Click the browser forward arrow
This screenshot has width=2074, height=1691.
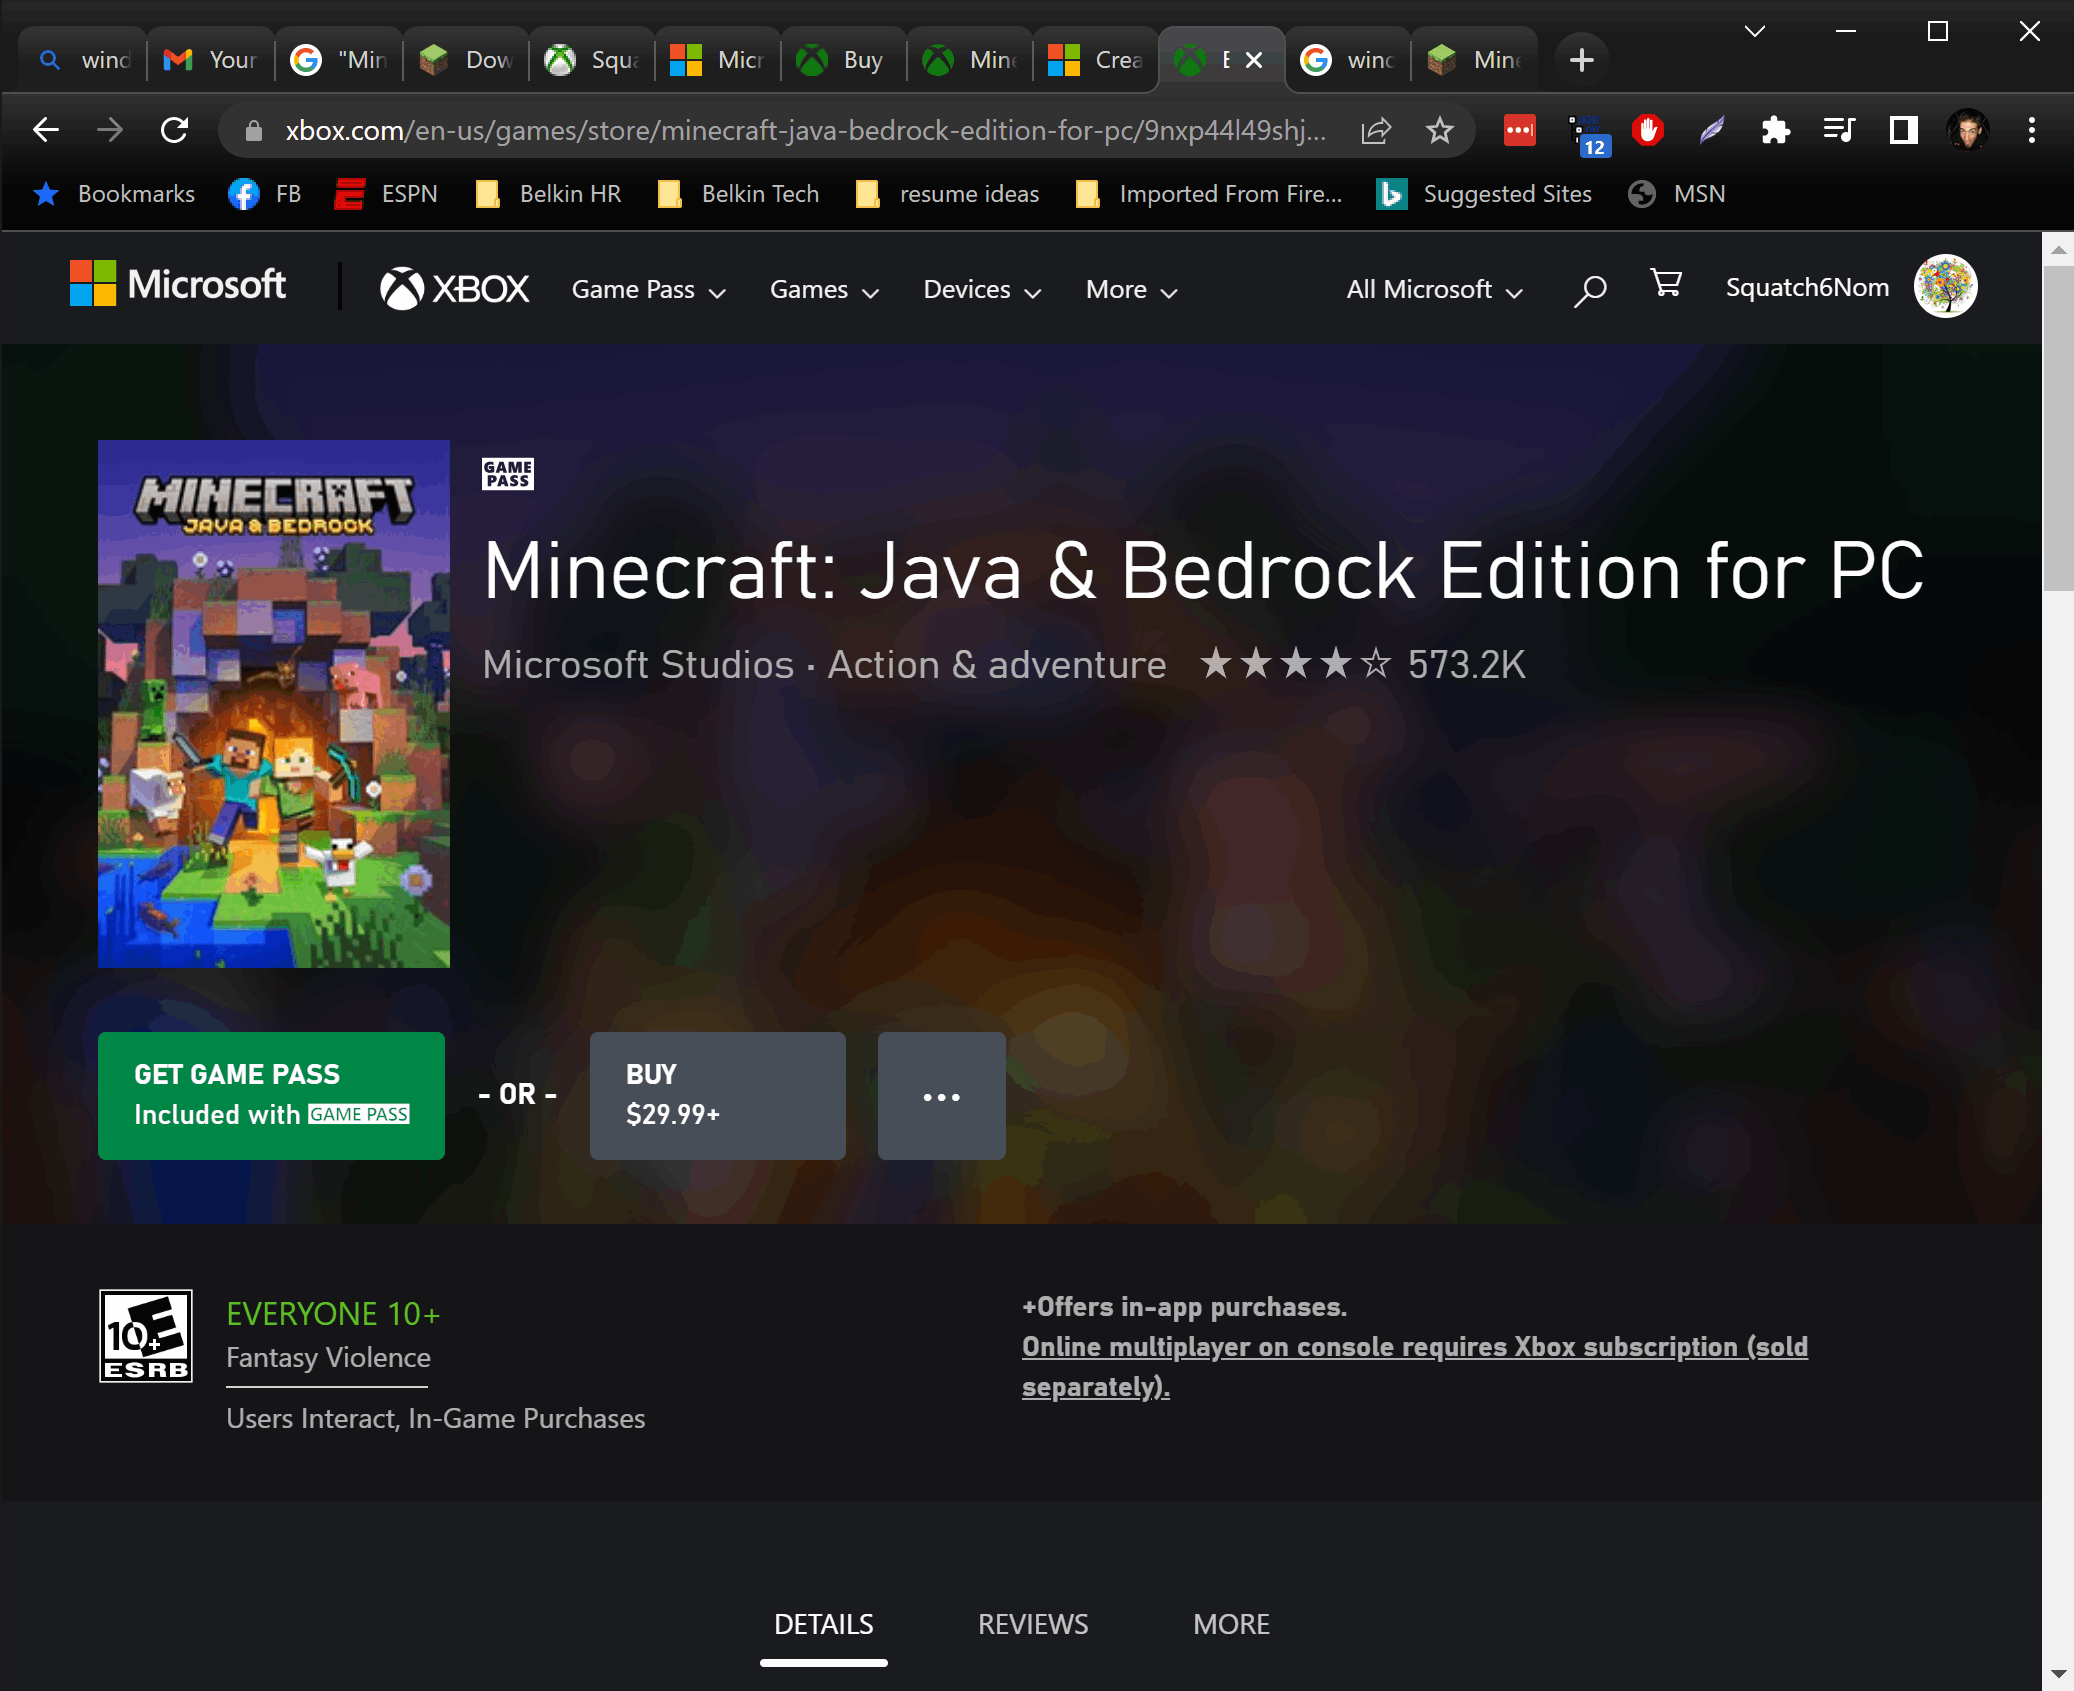[110, 130]
